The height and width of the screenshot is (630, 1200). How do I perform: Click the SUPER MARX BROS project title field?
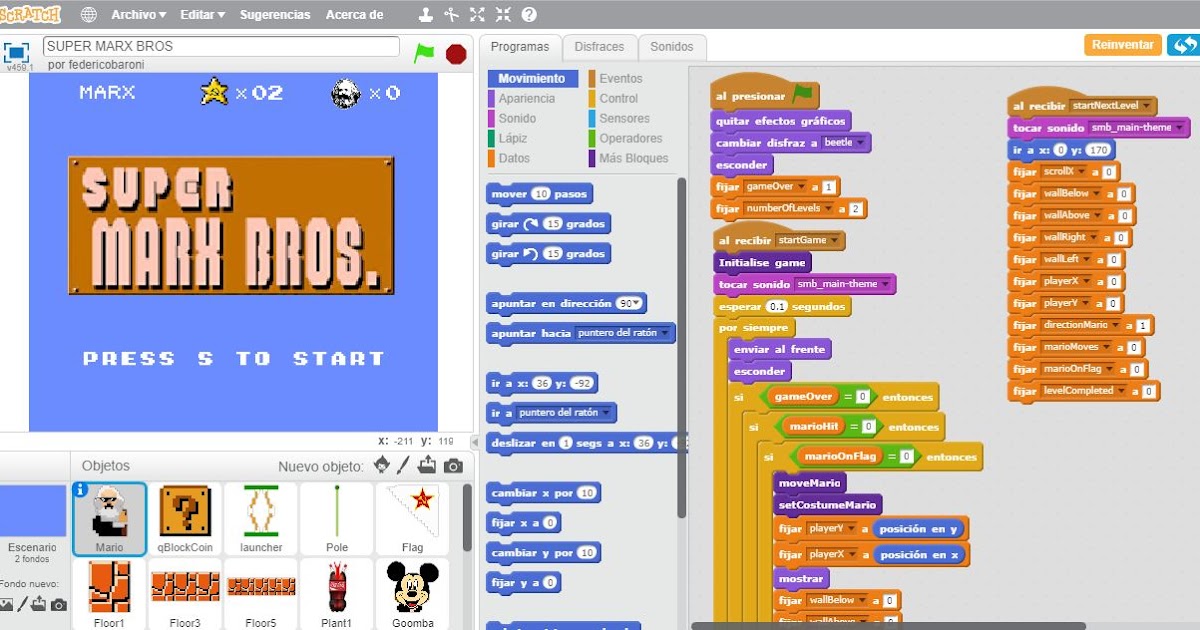pos(222,46)
